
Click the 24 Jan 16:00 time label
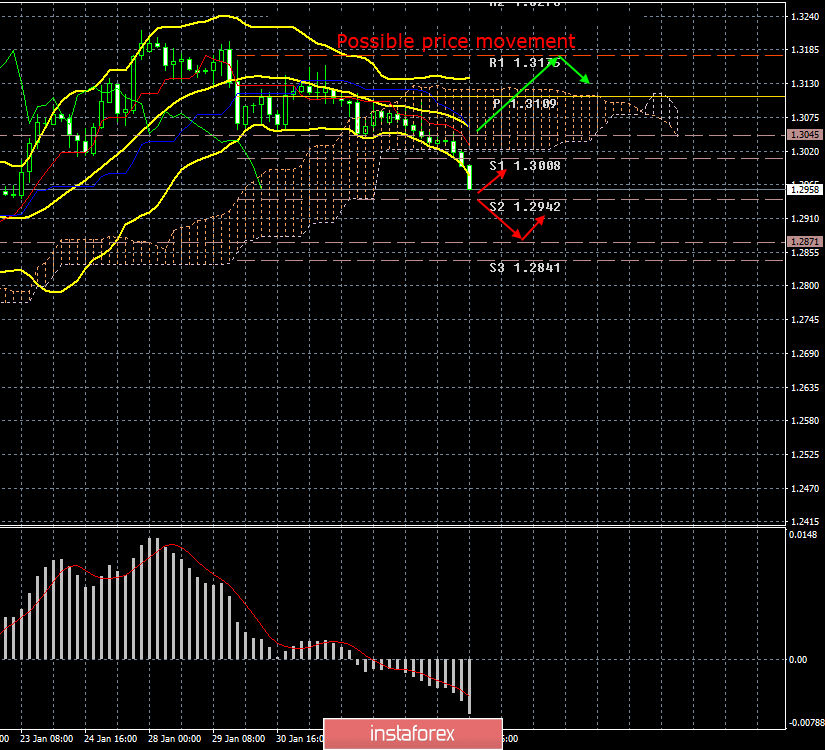110,738
